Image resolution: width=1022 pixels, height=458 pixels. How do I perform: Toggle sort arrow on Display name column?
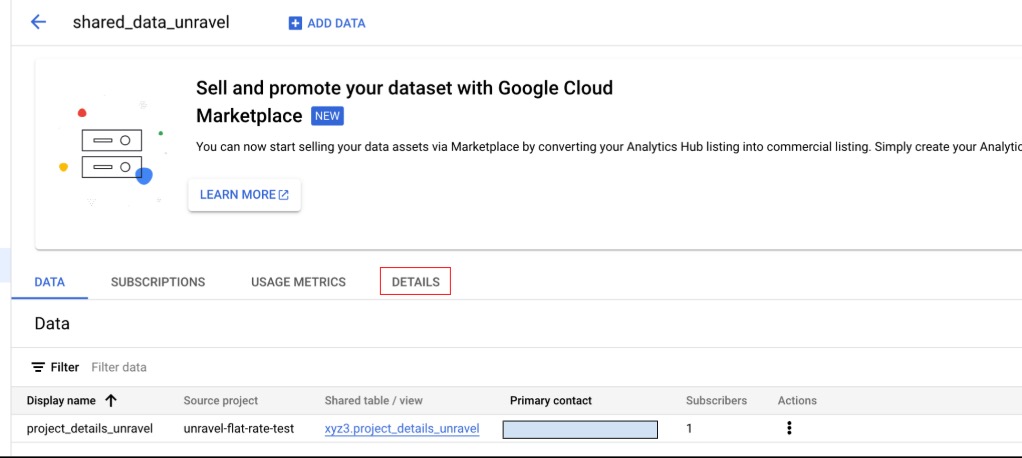(111, 401)
